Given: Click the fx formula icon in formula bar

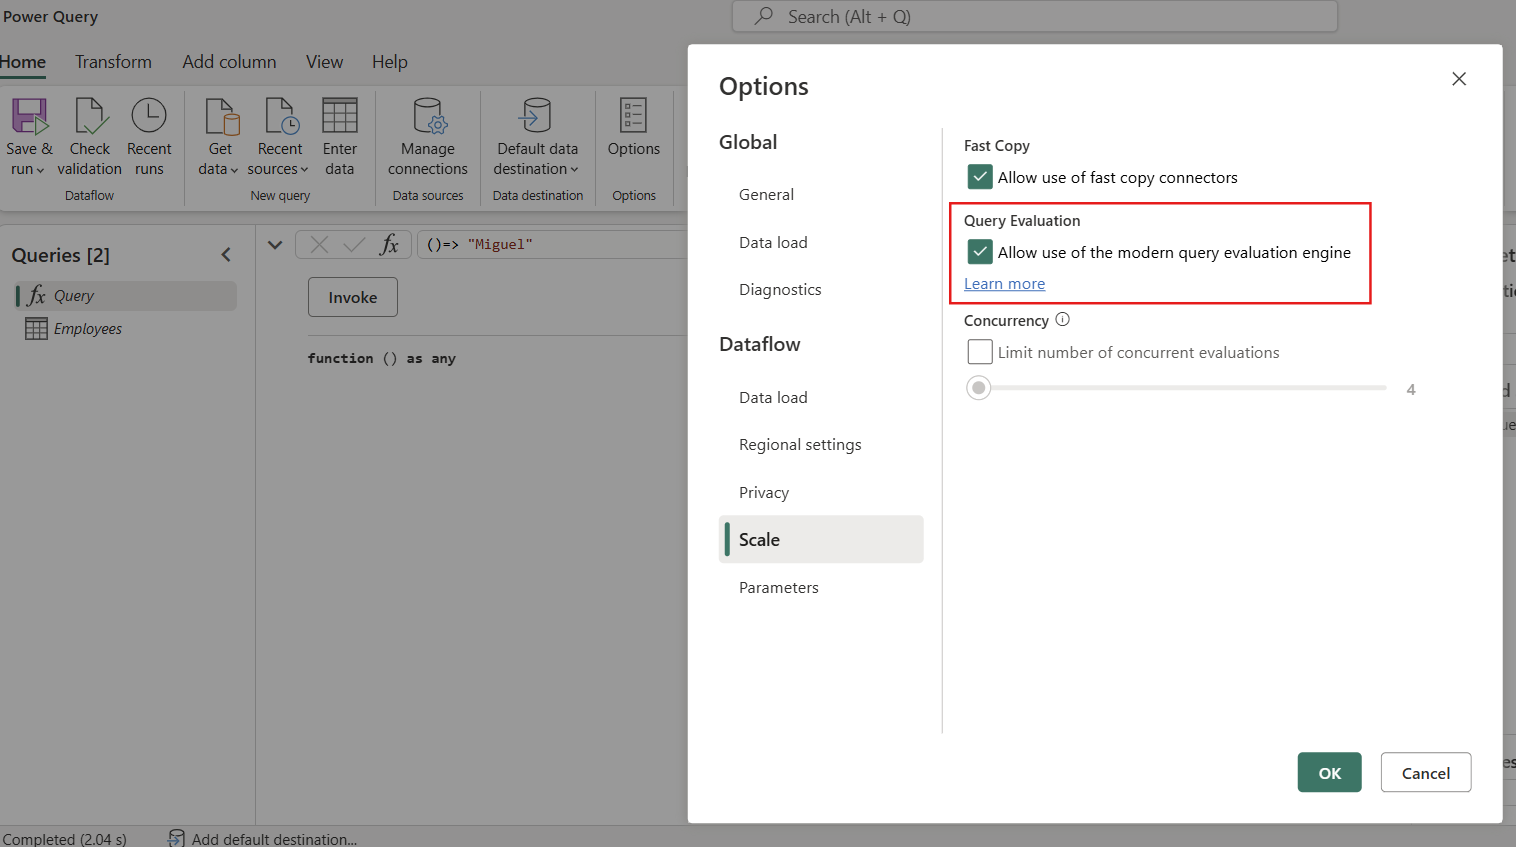Looking at the screenshot, I should [x=389, y=245].
